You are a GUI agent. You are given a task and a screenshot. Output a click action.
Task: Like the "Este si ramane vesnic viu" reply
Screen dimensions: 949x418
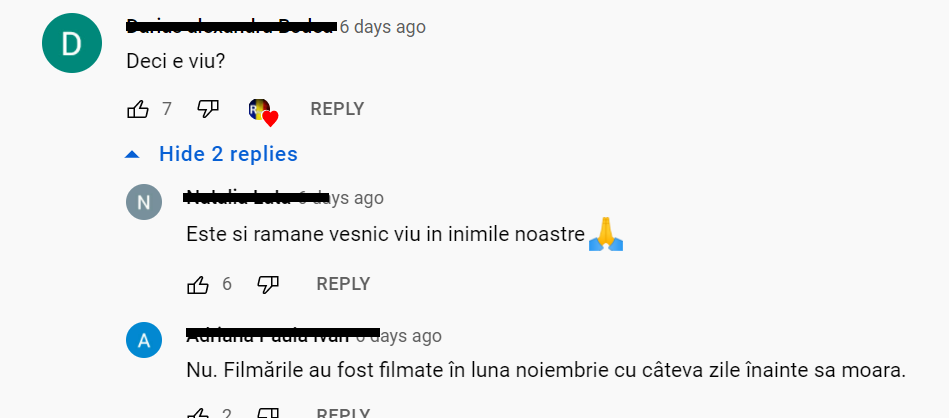click(198, 284)
